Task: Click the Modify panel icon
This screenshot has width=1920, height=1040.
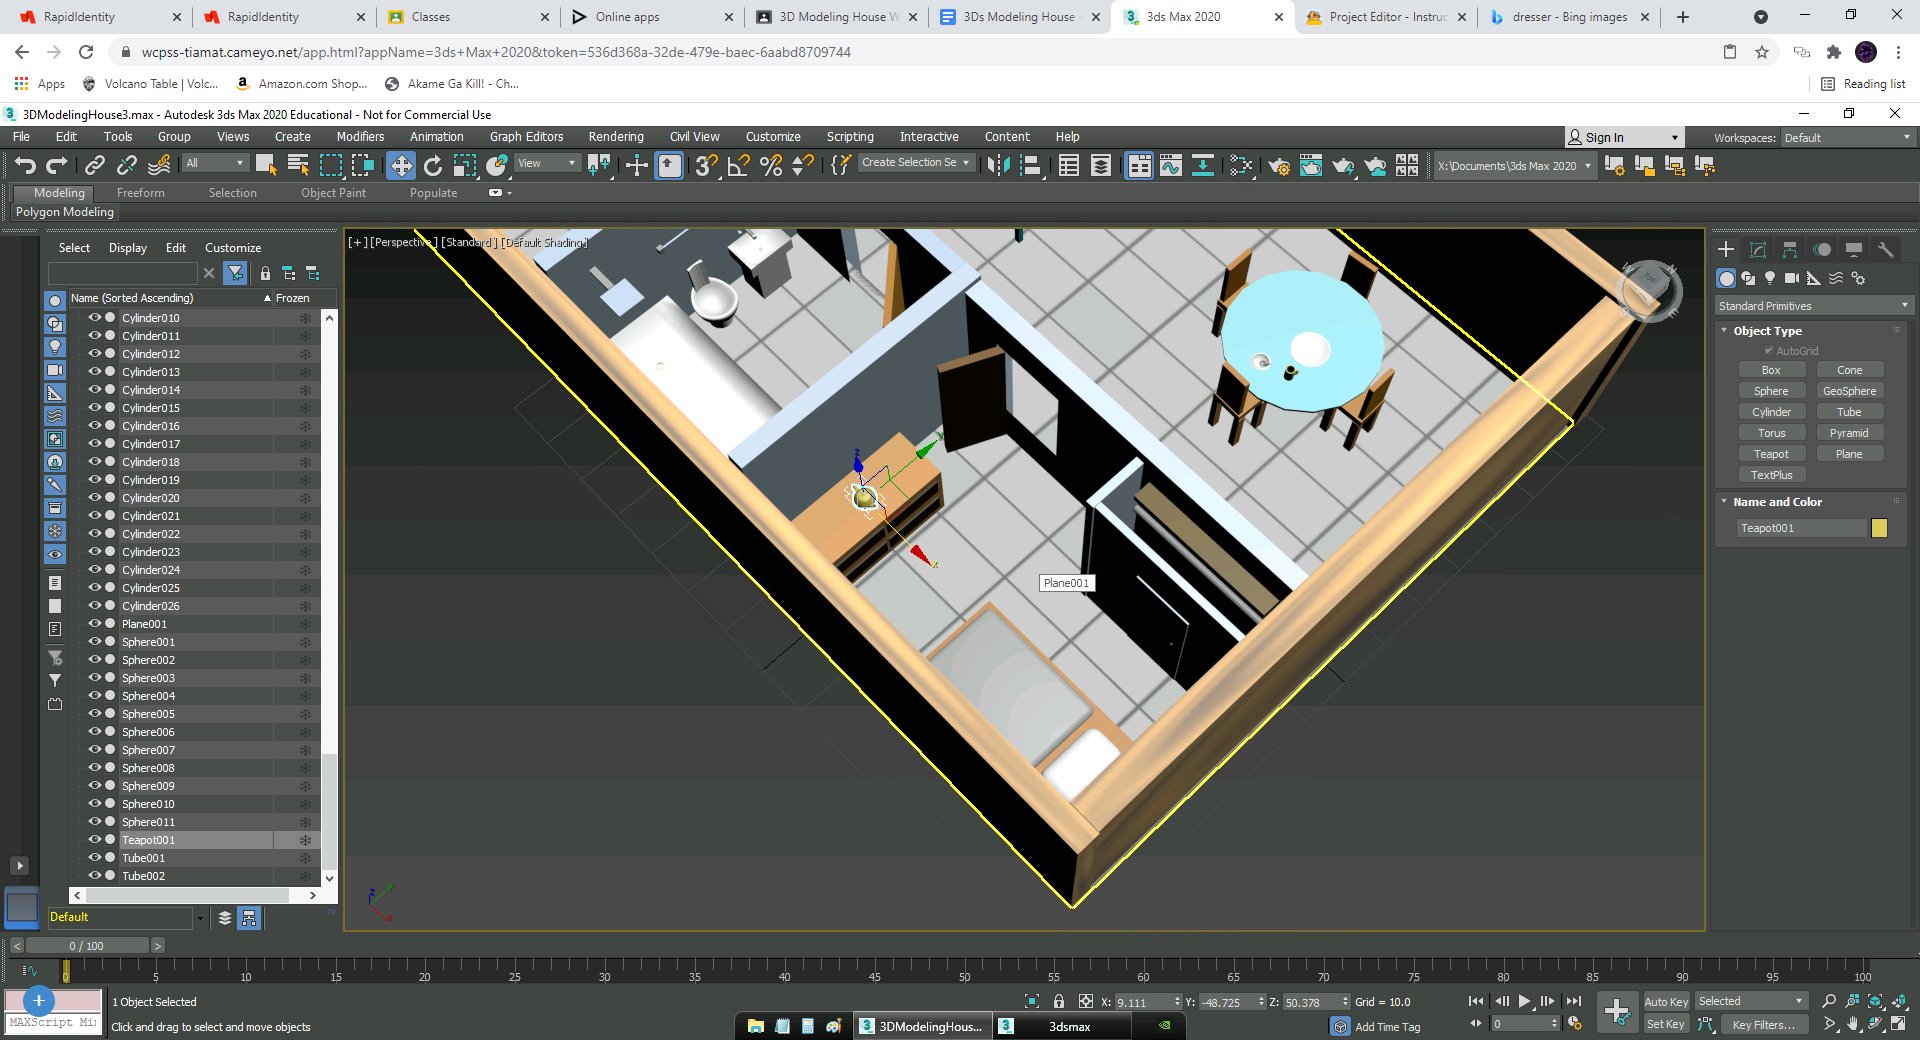Action: point(1757,249)
